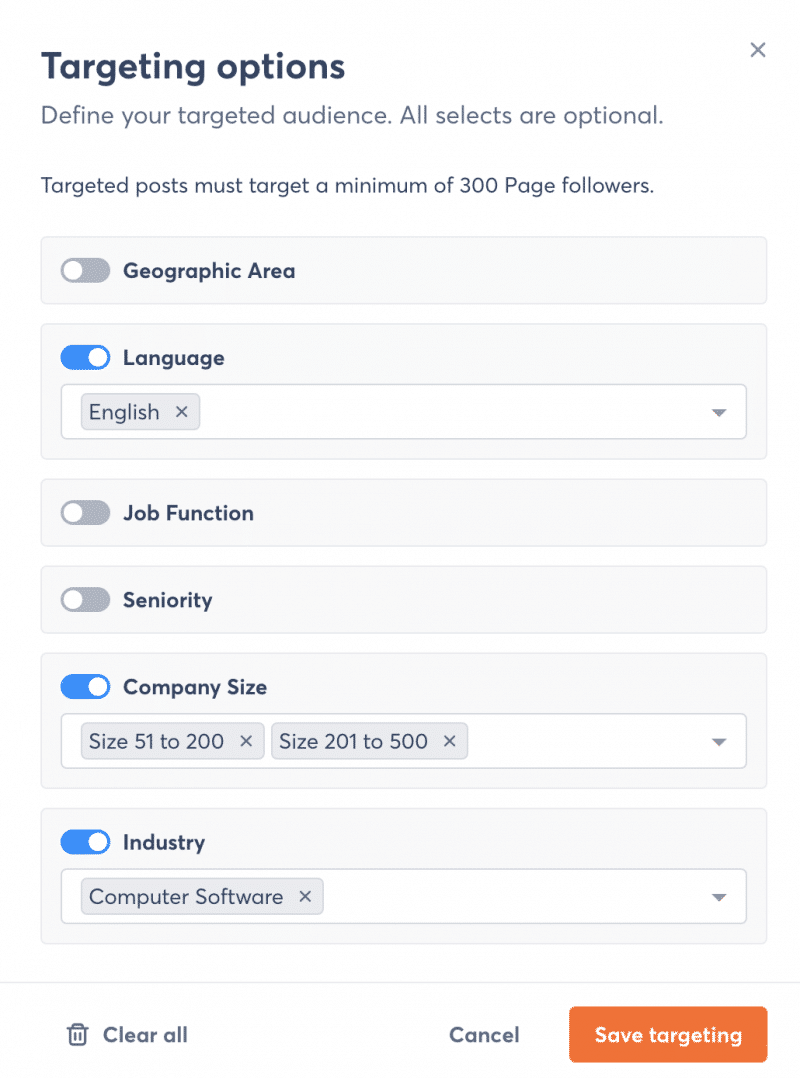800x1078 pixels.
Task: Disable the Company Size toggle
Action: (x=85, y=687)
